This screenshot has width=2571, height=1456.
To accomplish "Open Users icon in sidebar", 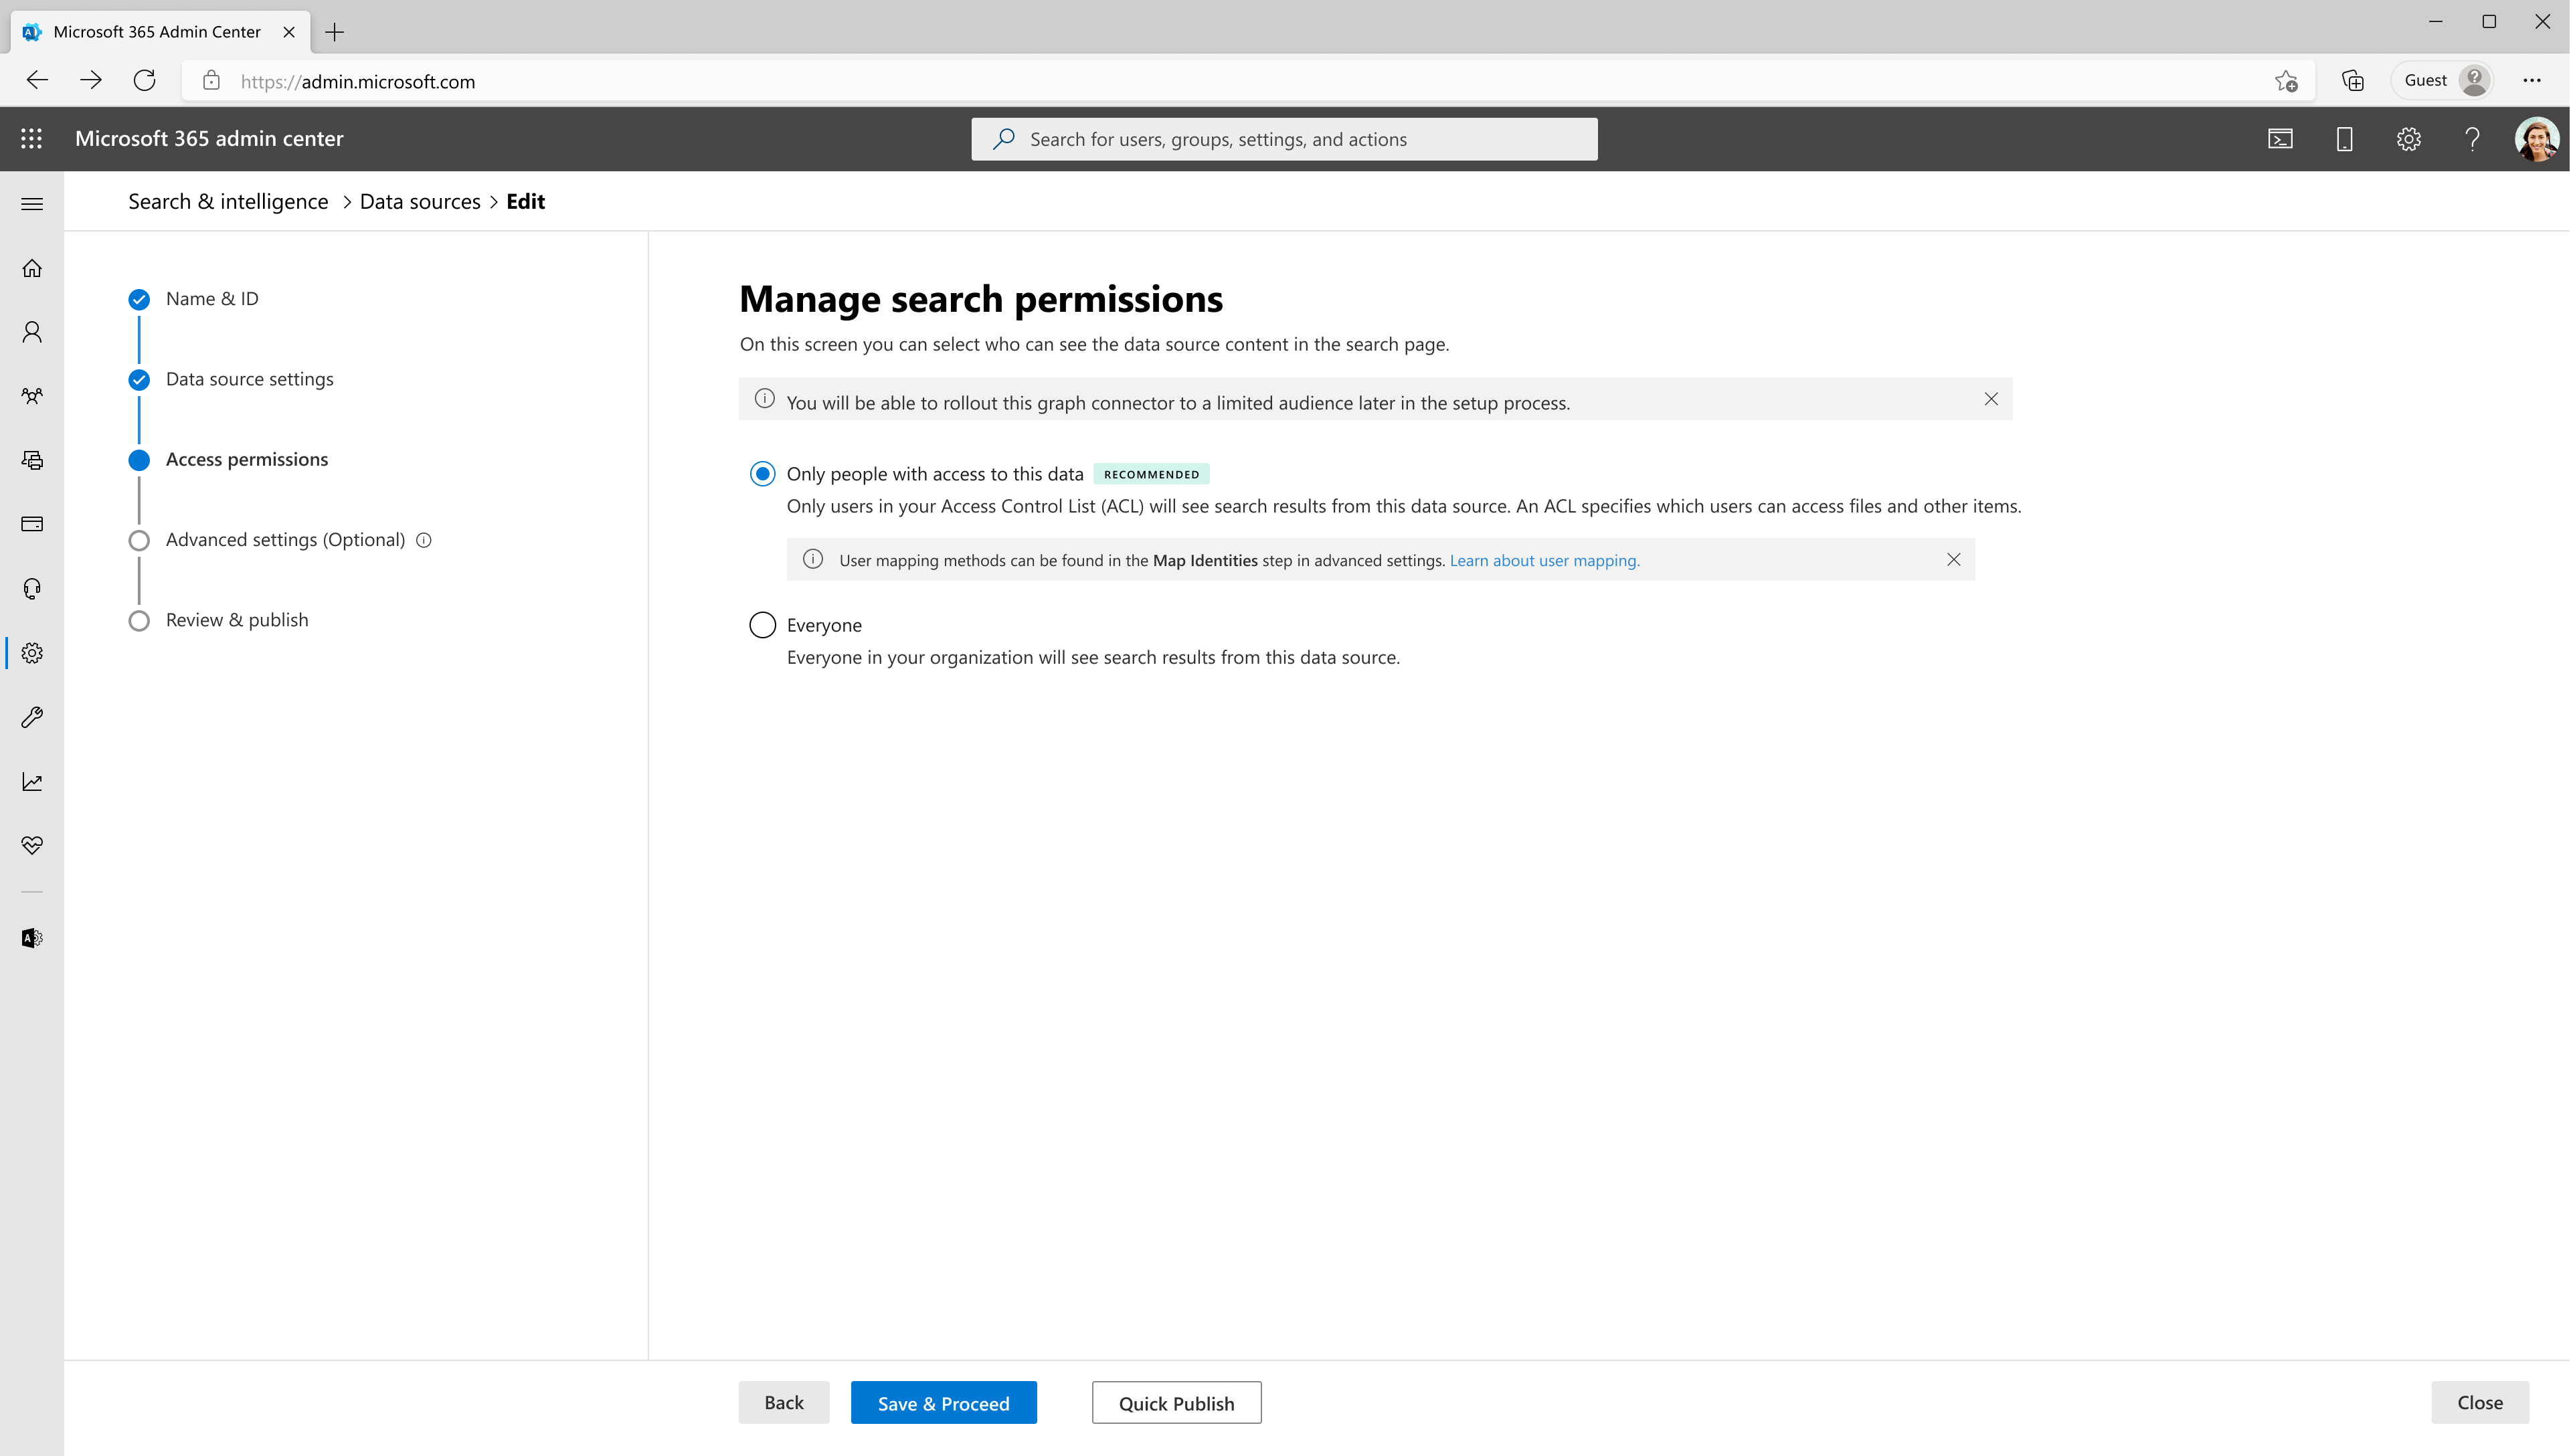I will coord(32,332).
